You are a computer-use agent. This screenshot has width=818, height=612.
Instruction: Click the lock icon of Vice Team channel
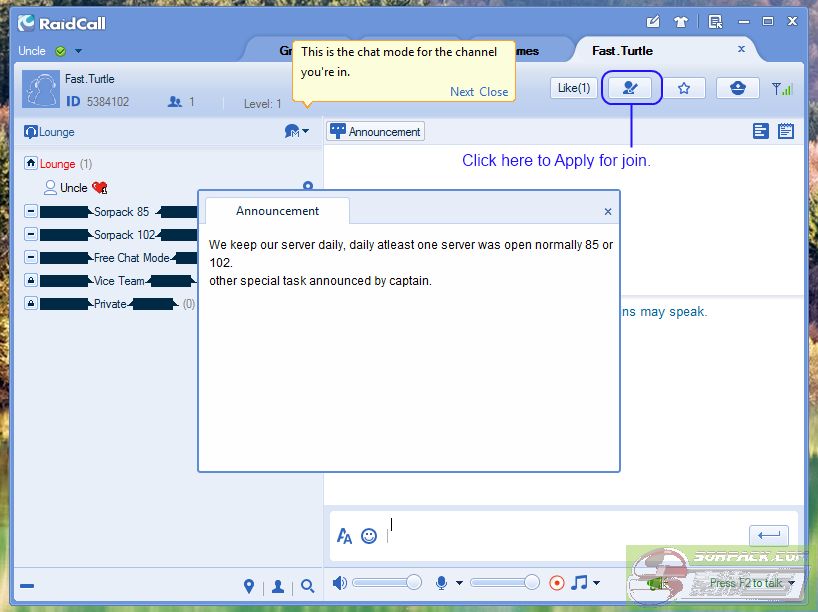(31, 280)
